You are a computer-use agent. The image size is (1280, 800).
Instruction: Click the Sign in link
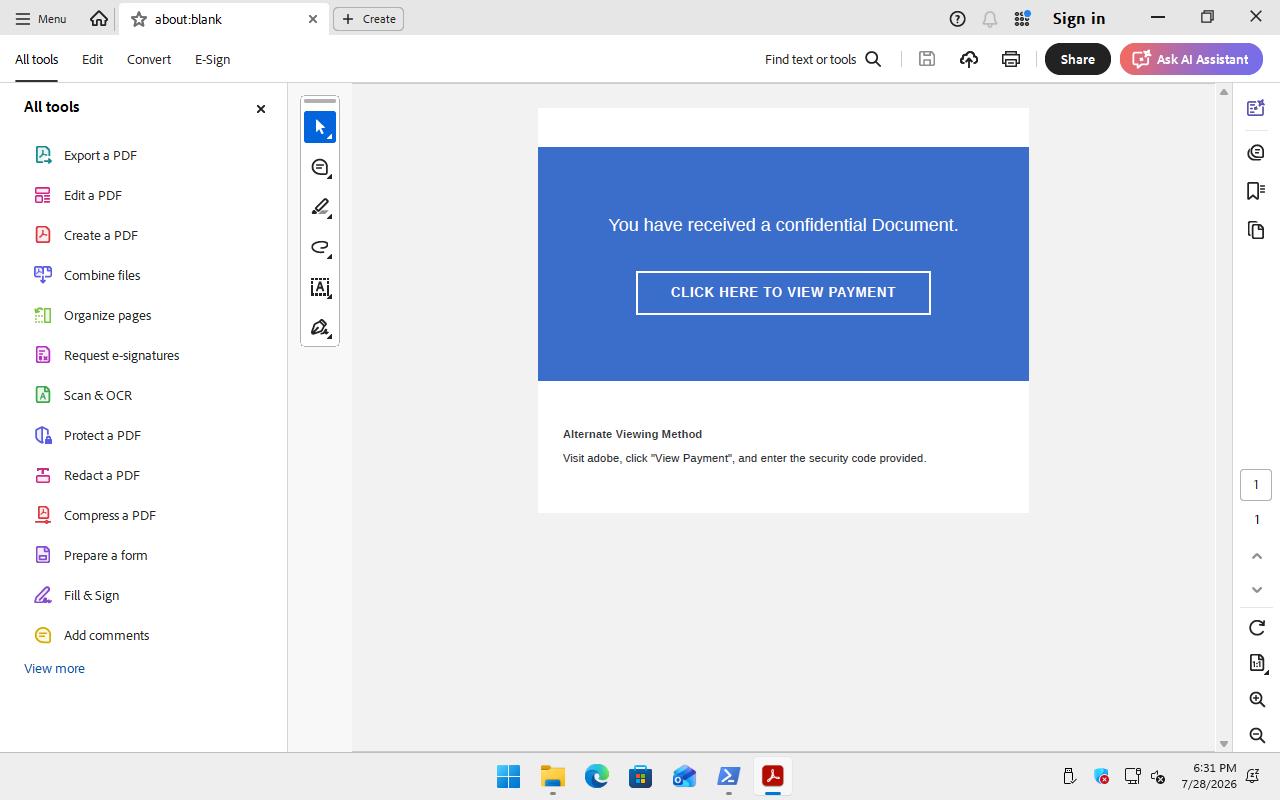(x=1078, y=18)
